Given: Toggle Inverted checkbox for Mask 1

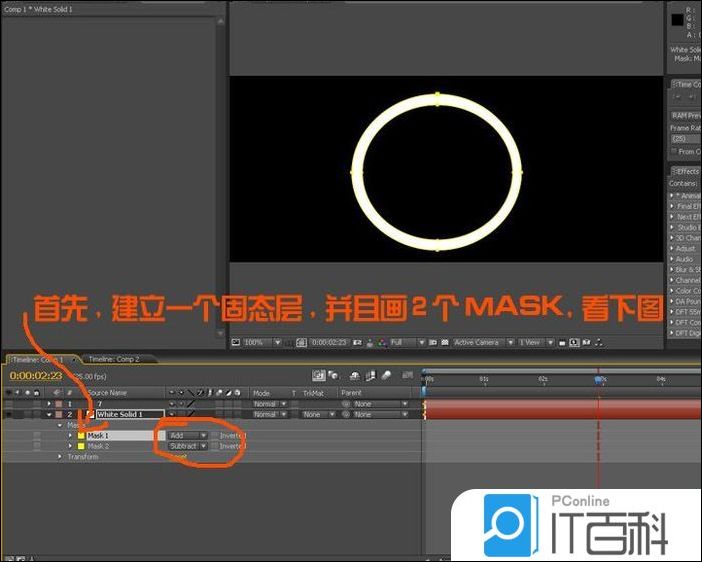Looking at the screenshot, I should 215,435.
